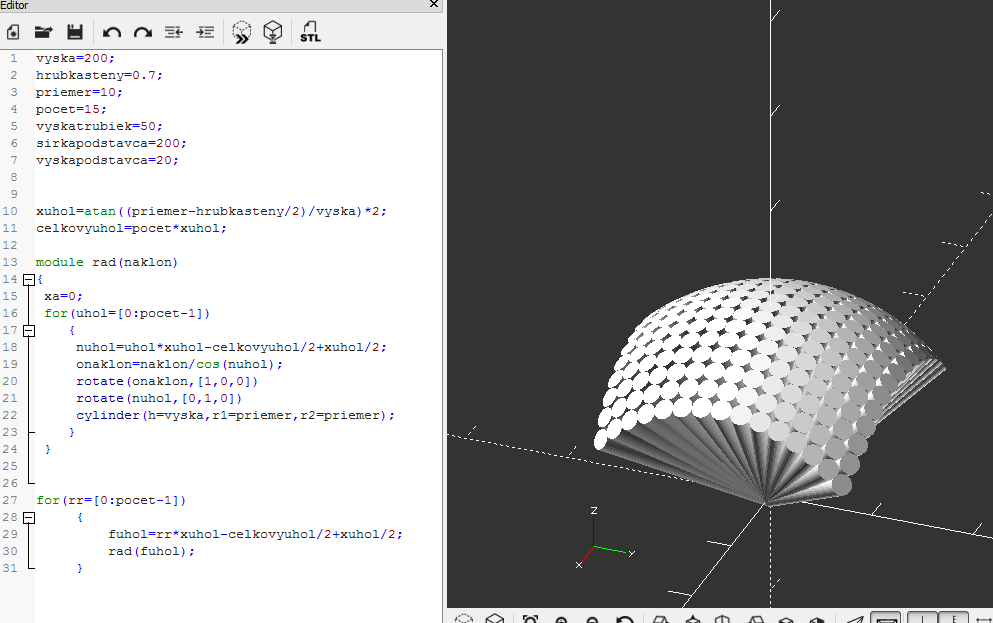Close the Editor panel

tap(433, 5)
